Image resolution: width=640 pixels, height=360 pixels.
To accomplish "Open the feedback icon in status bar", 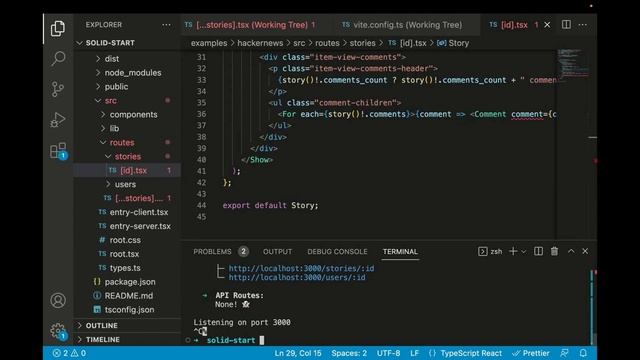I will tap(564, 353).
